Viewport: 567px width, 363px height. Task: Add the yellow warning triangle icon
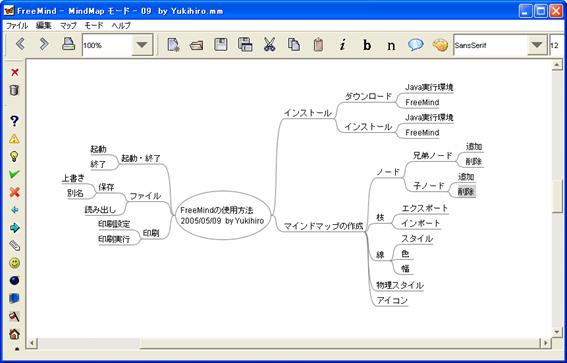tap(14, 138)
